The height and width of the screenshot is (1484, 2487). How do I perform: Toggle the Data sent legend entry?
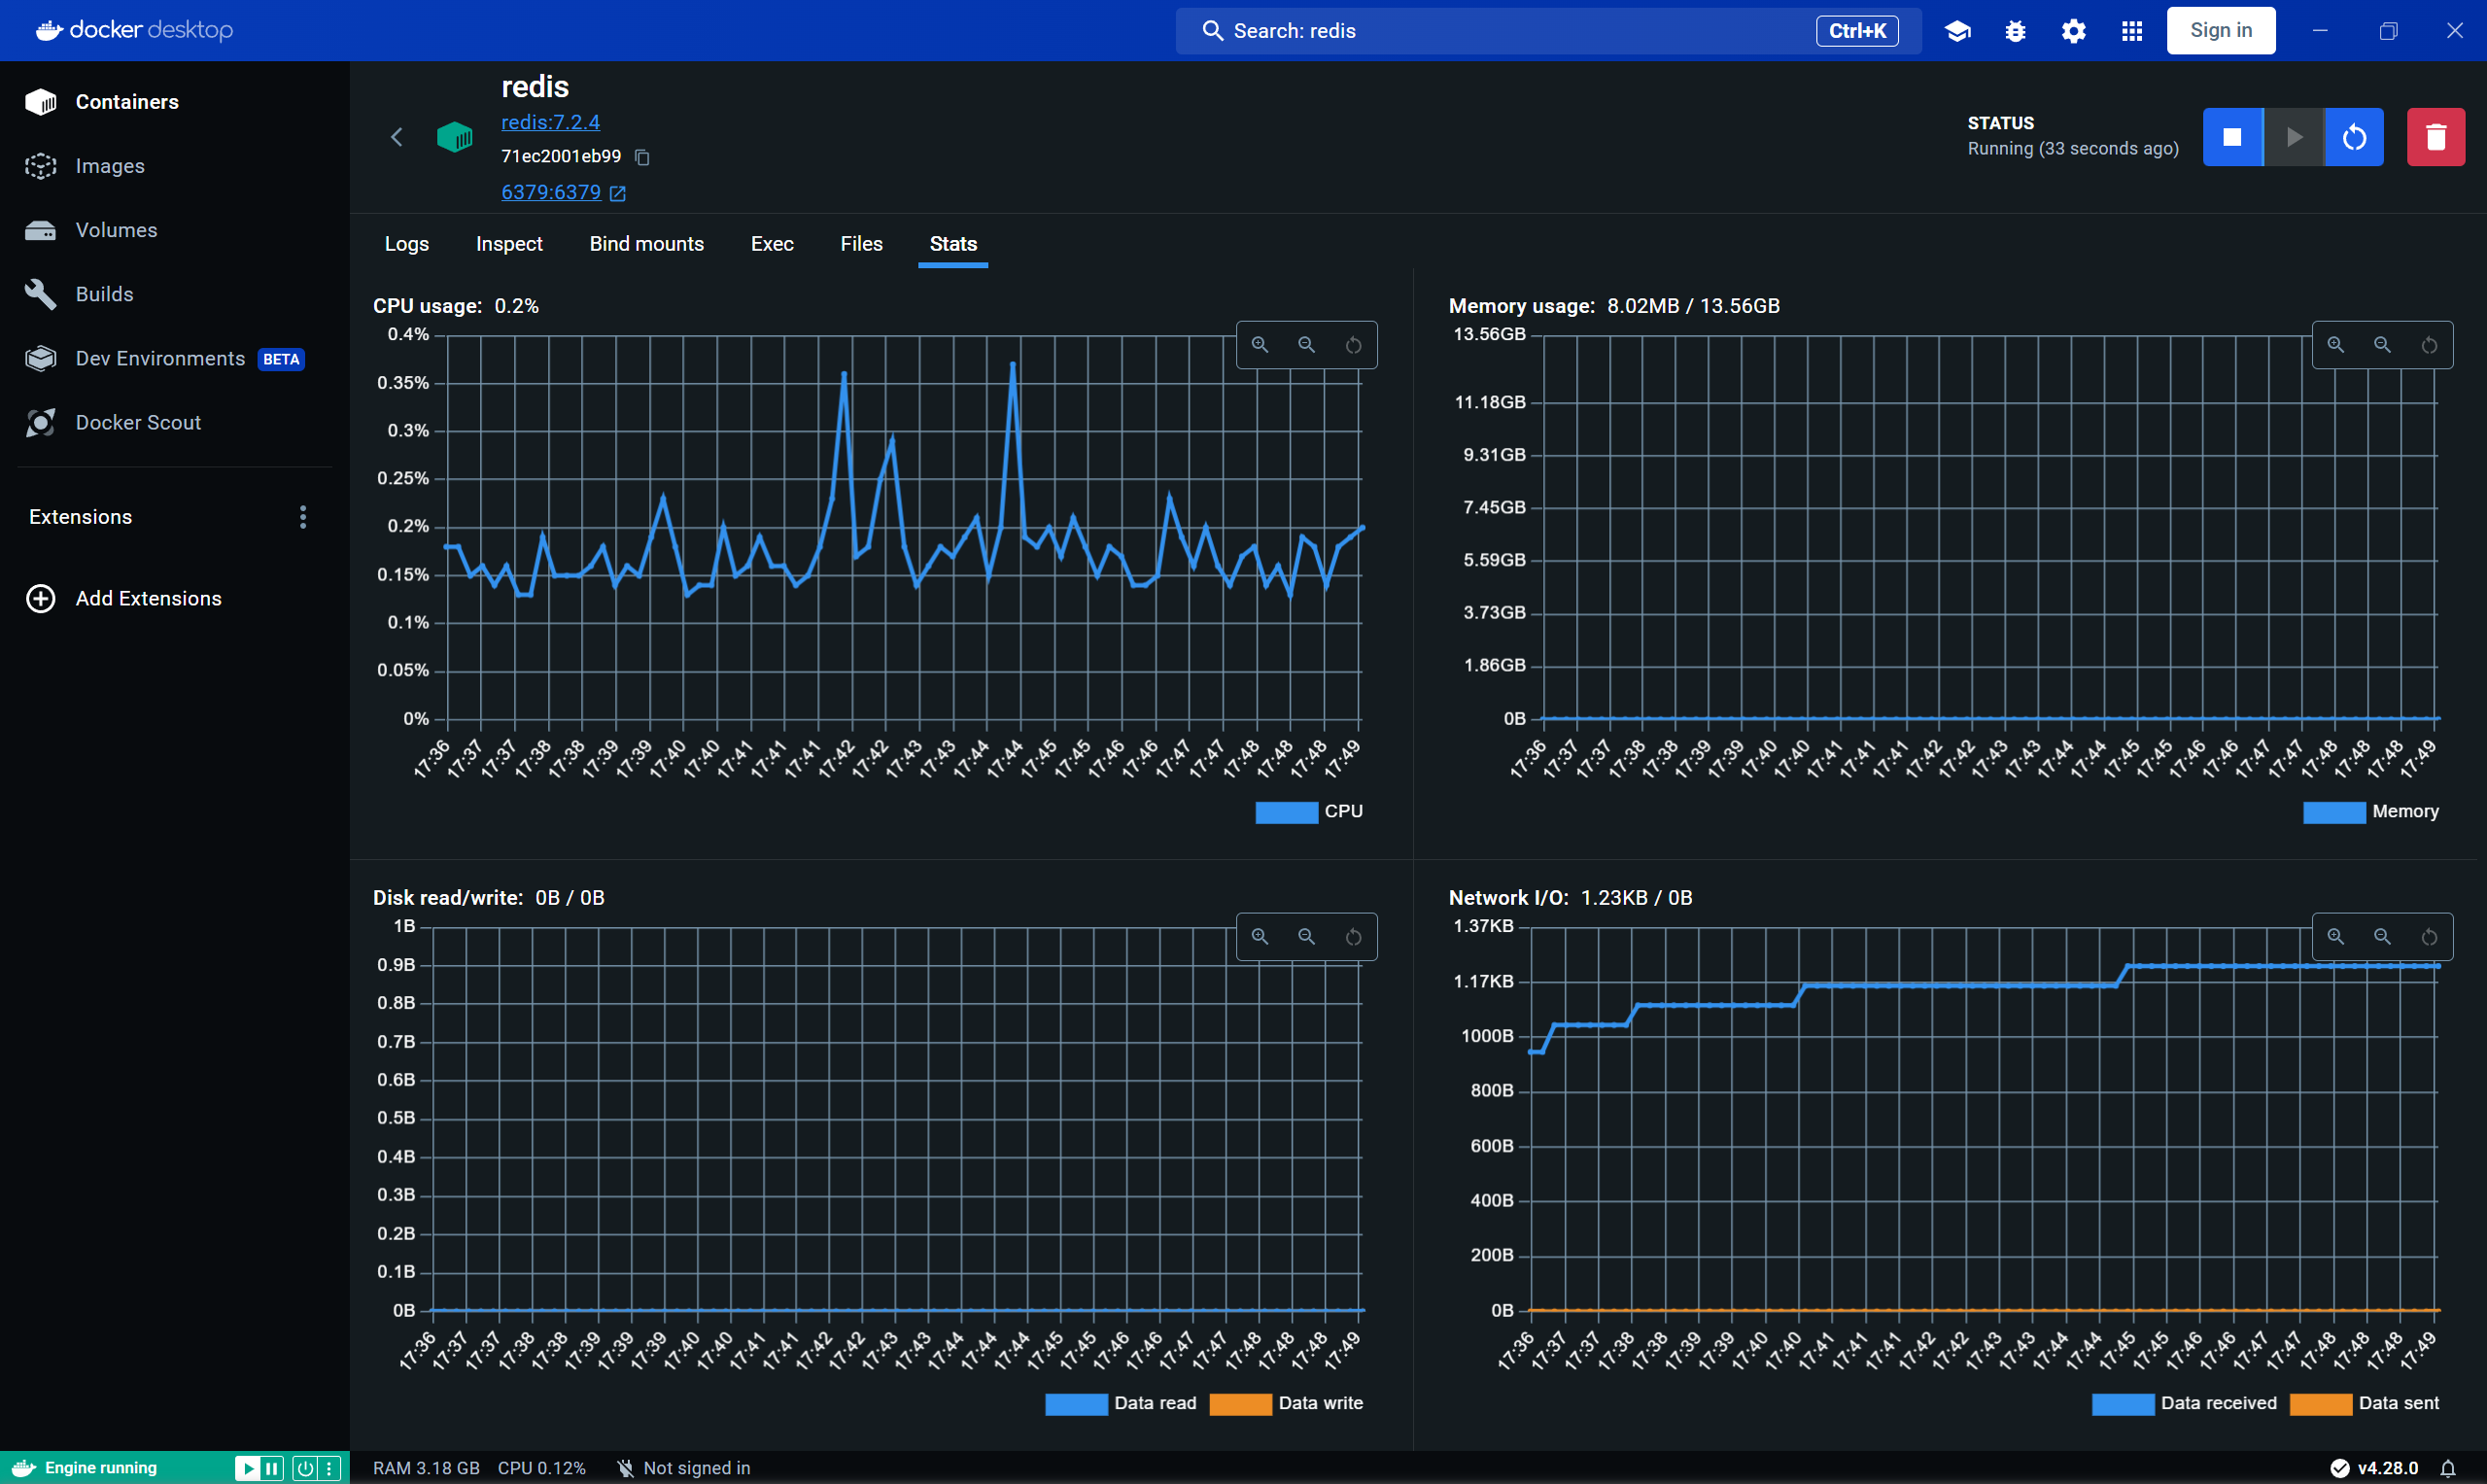point(2365,1404)
